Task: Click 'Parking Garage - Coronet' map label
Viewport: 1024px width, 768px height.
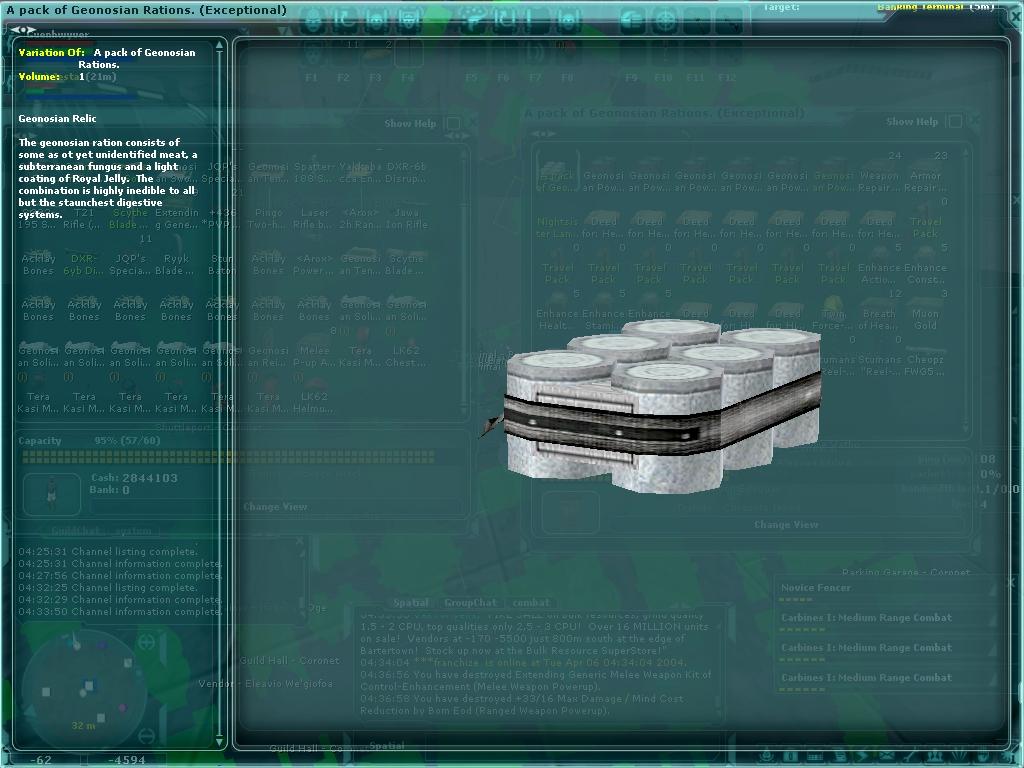Action: [x=905, y=572]
